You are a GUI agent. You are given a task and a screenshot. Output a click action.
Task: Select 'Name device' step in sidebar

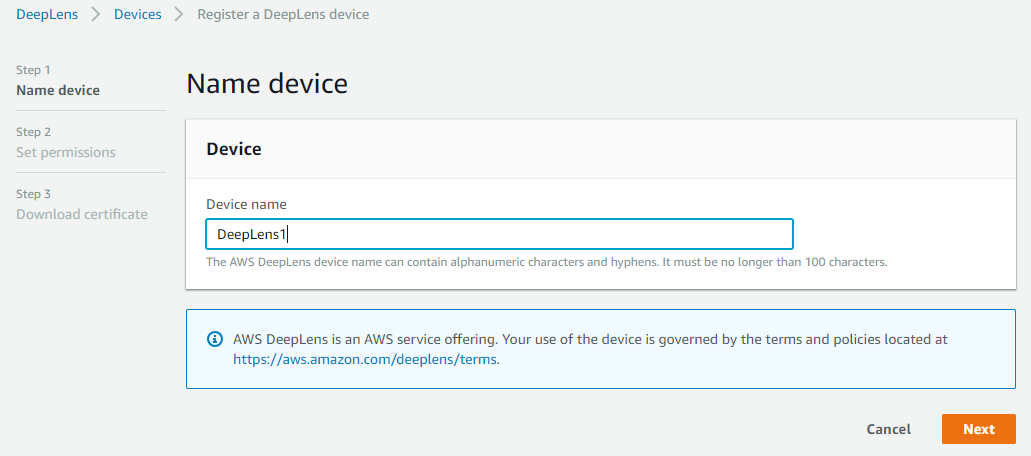(x=58, y=90)
